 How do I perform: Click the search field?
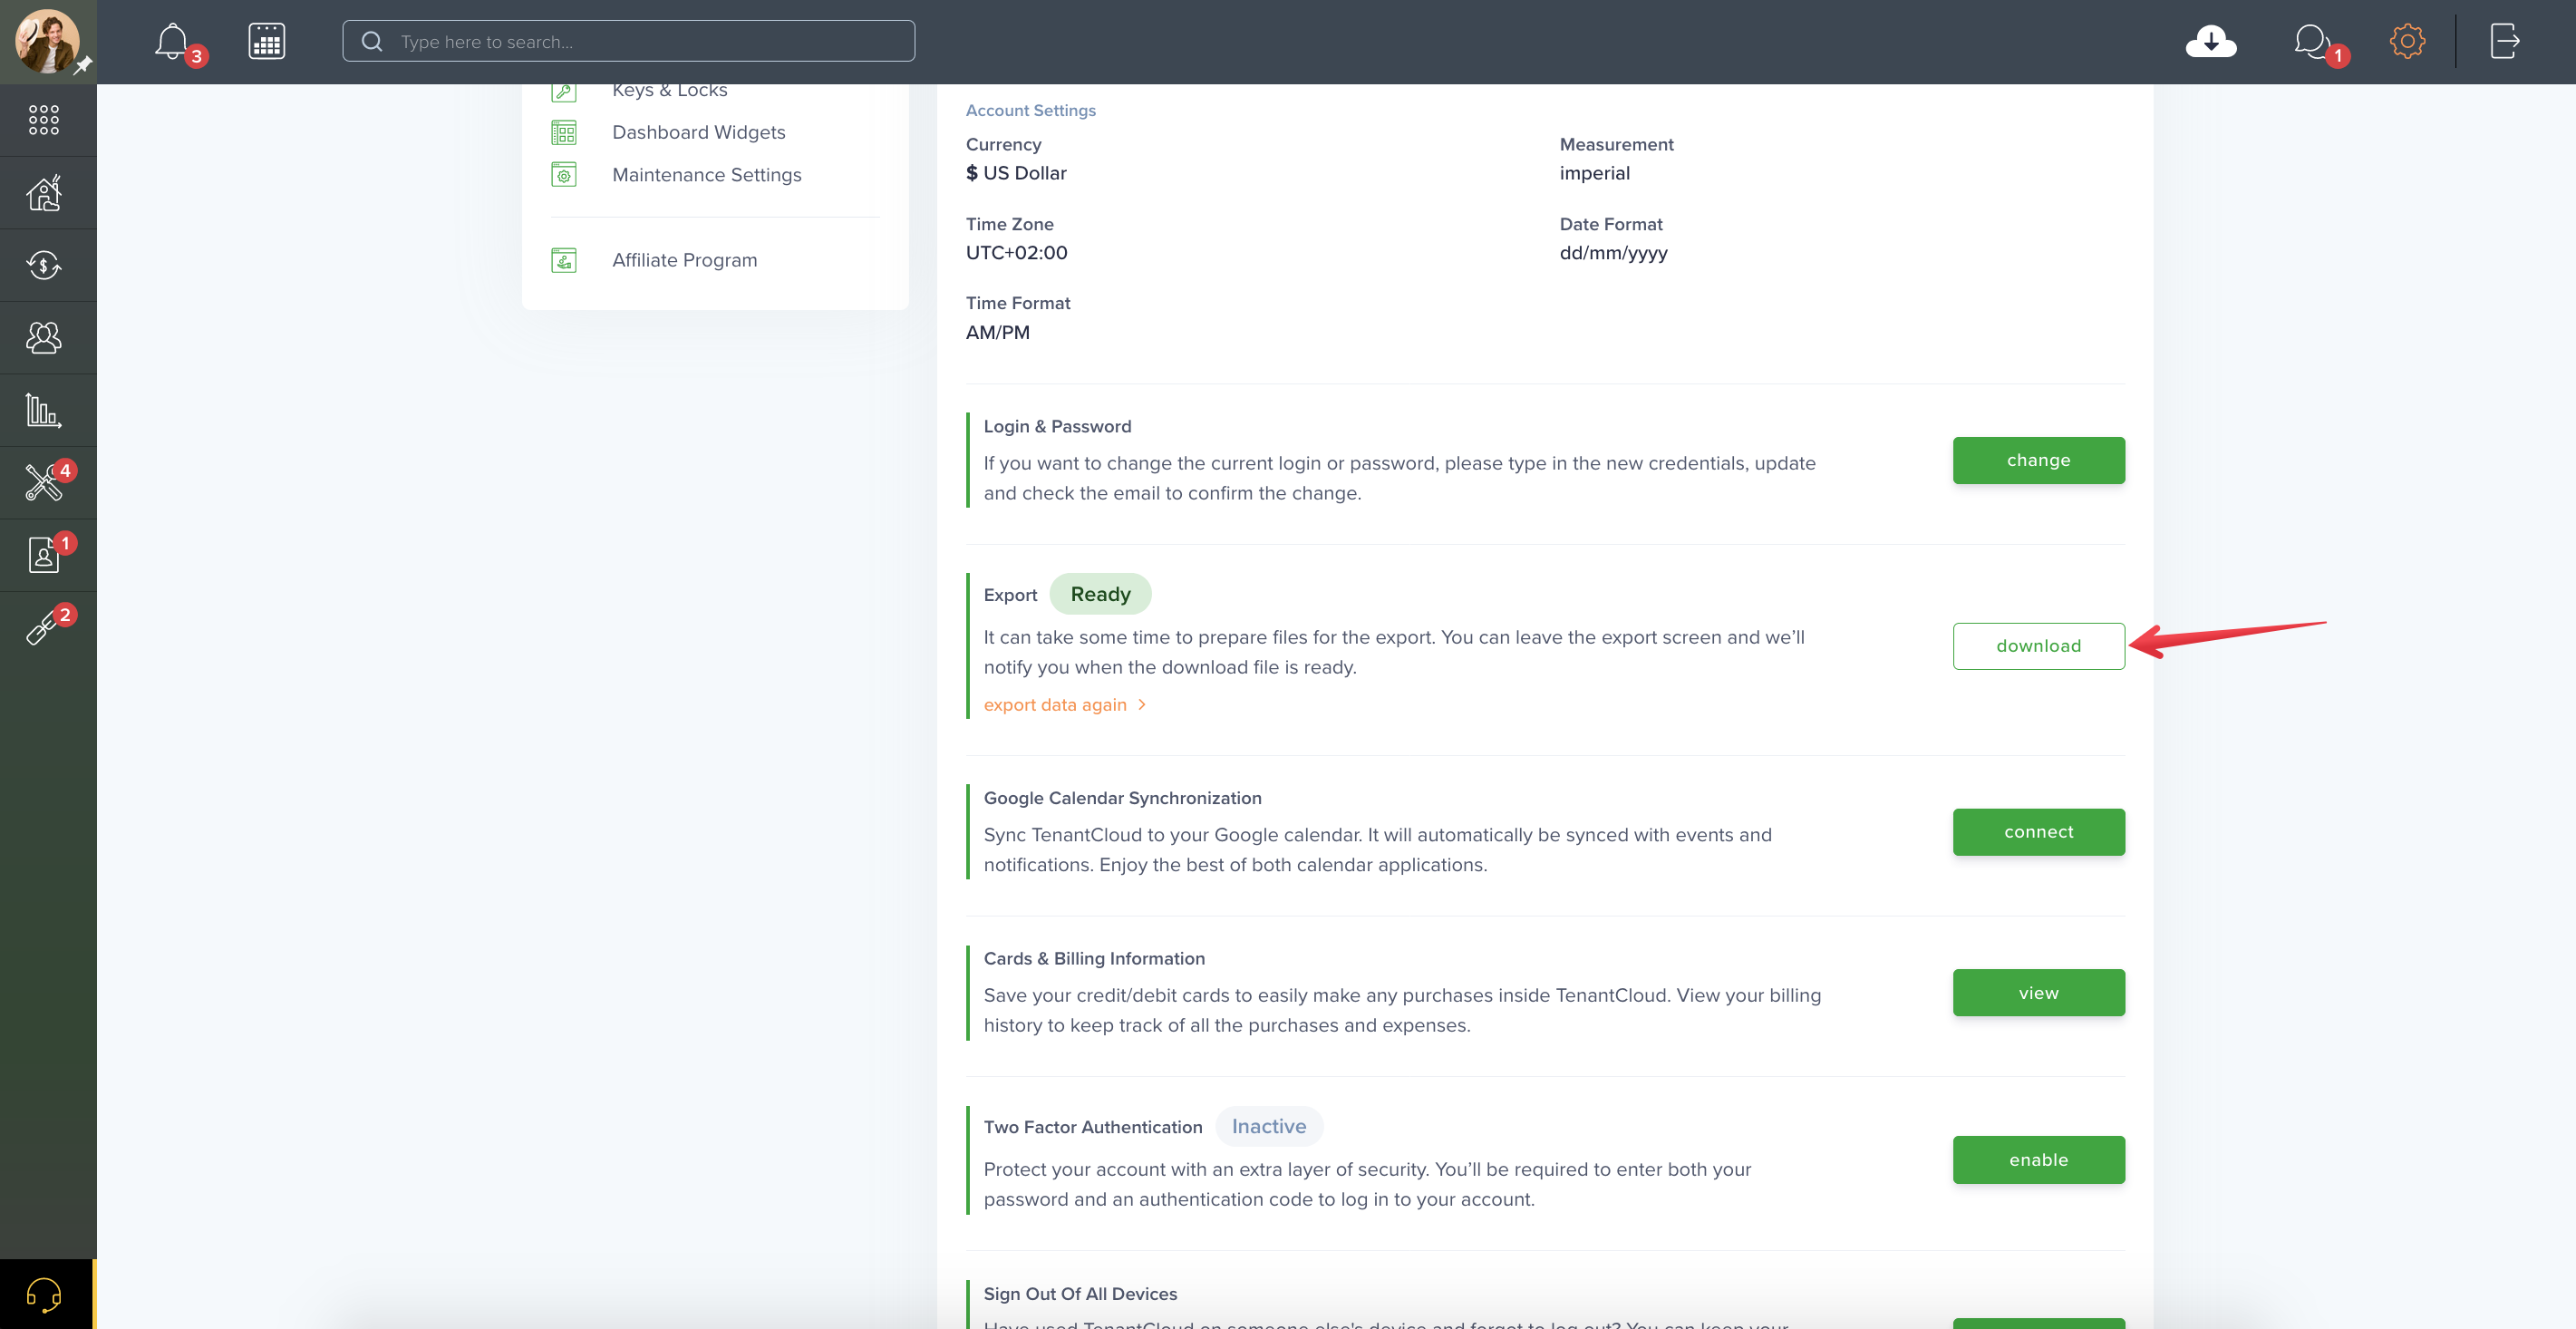click(628, 41)
